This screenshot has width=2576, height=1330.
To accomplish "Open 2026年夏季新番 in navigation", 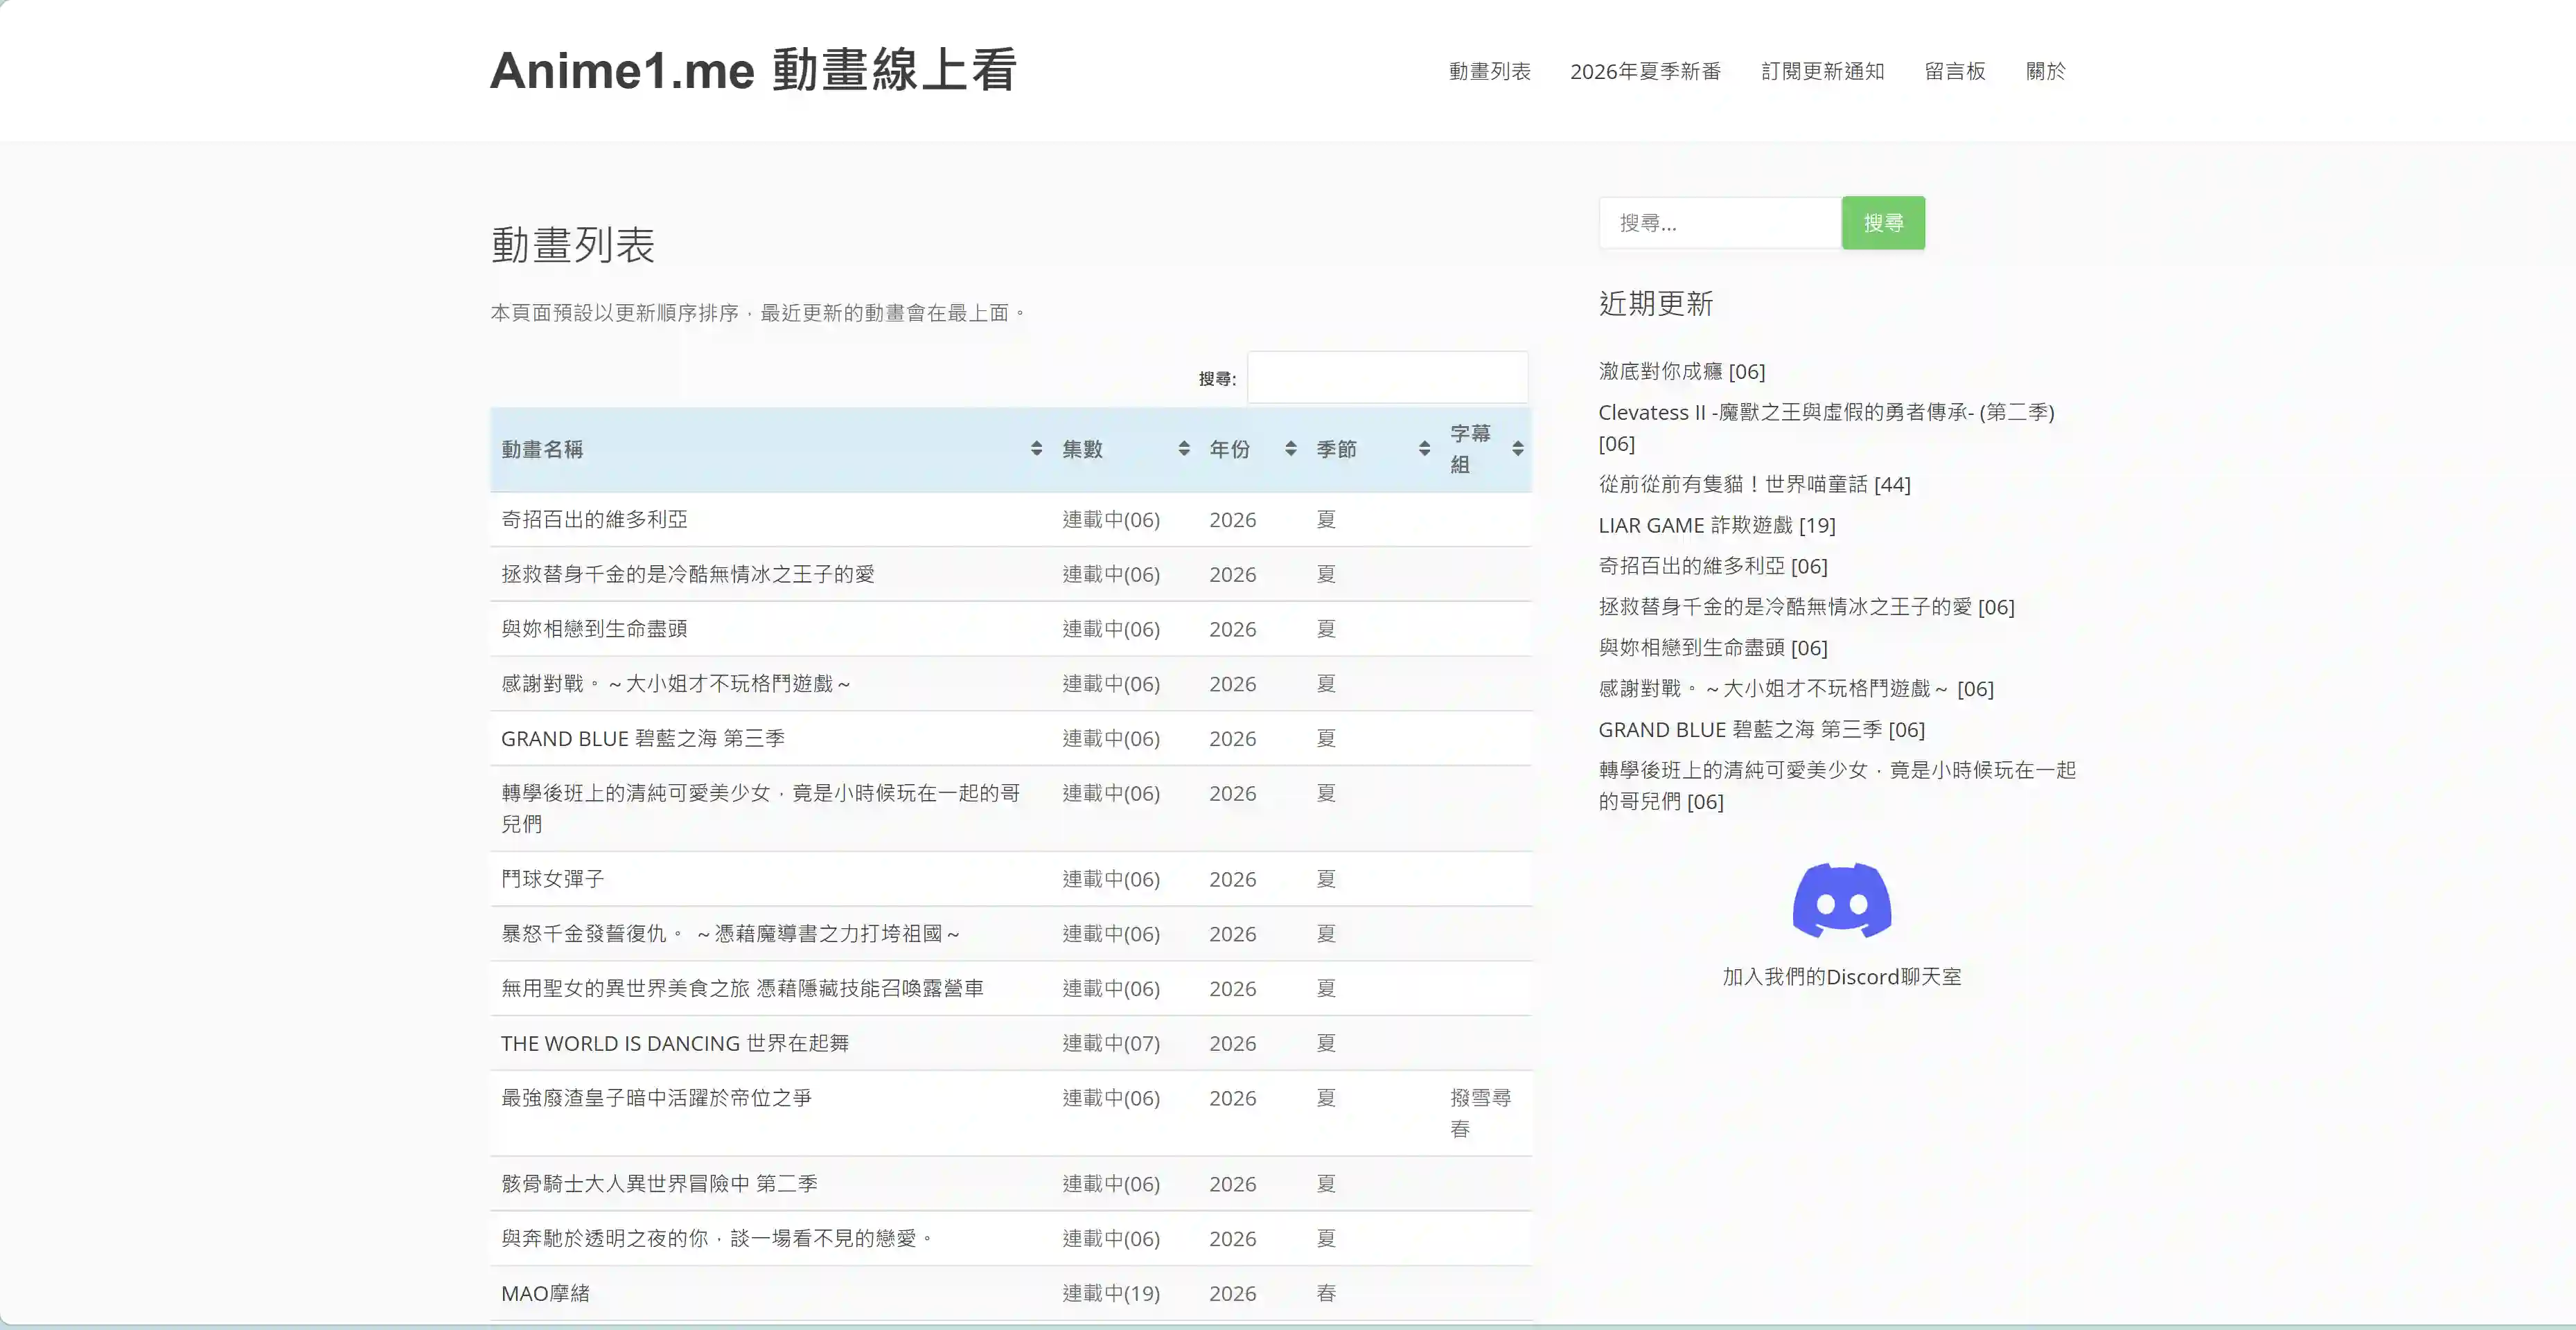I will (1646, 71).
